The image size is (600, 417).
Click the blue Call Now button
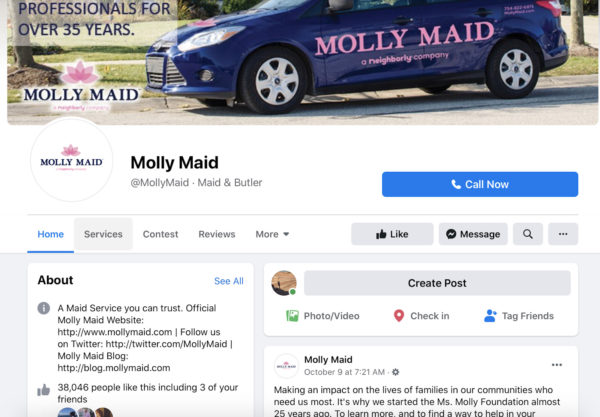click(480, 184)
